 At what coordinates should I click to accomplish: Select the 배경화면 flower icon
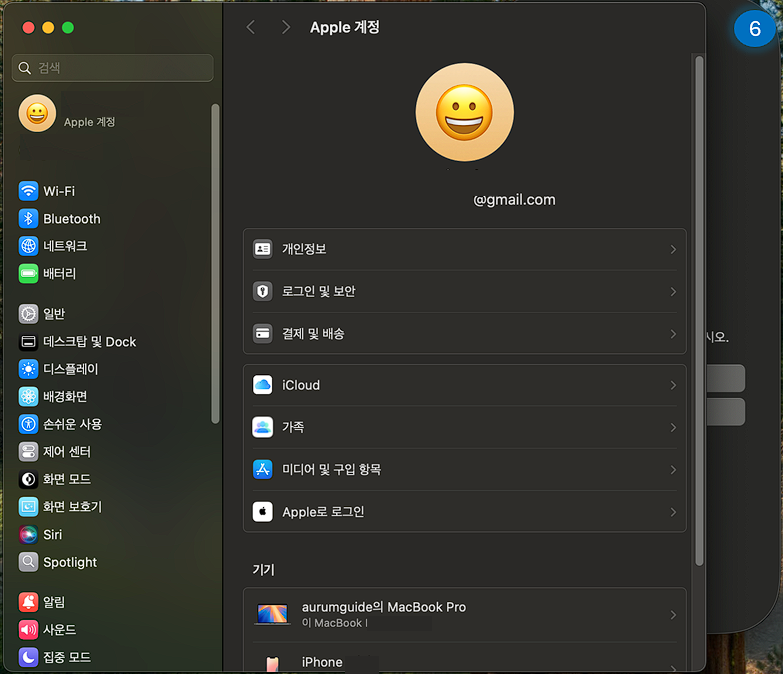coord(28,396)
